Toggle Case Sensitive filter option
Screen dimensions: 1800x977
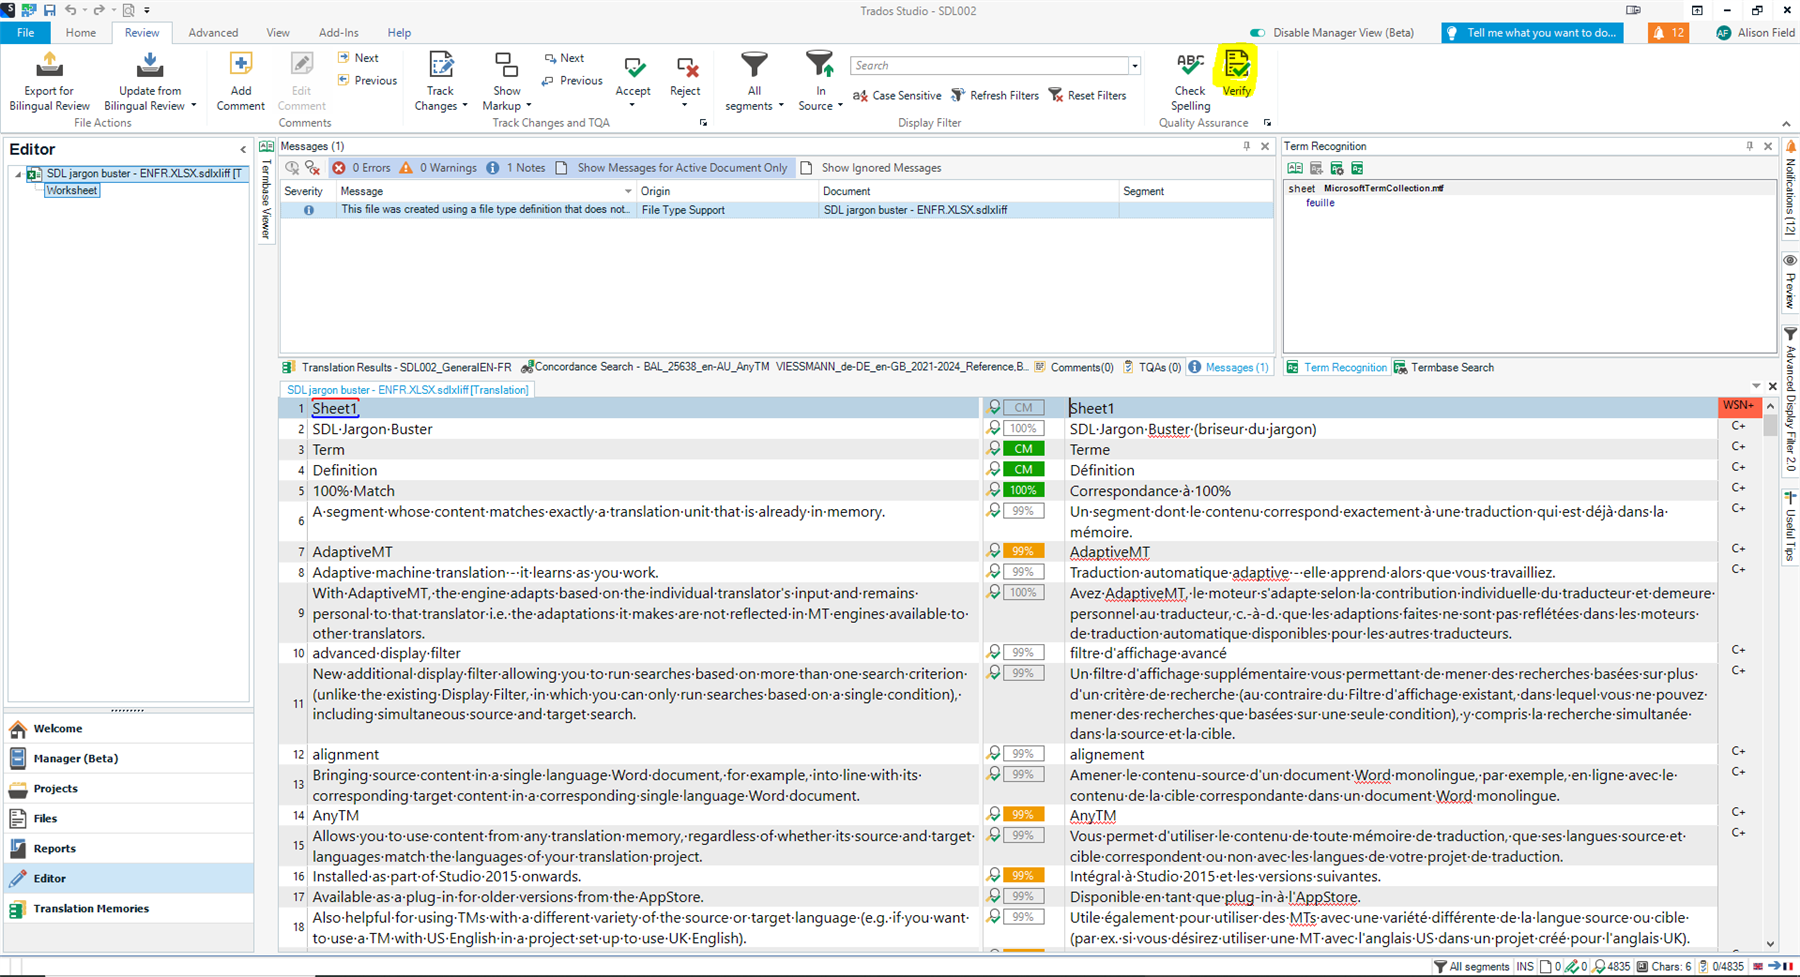pos(897,95)
